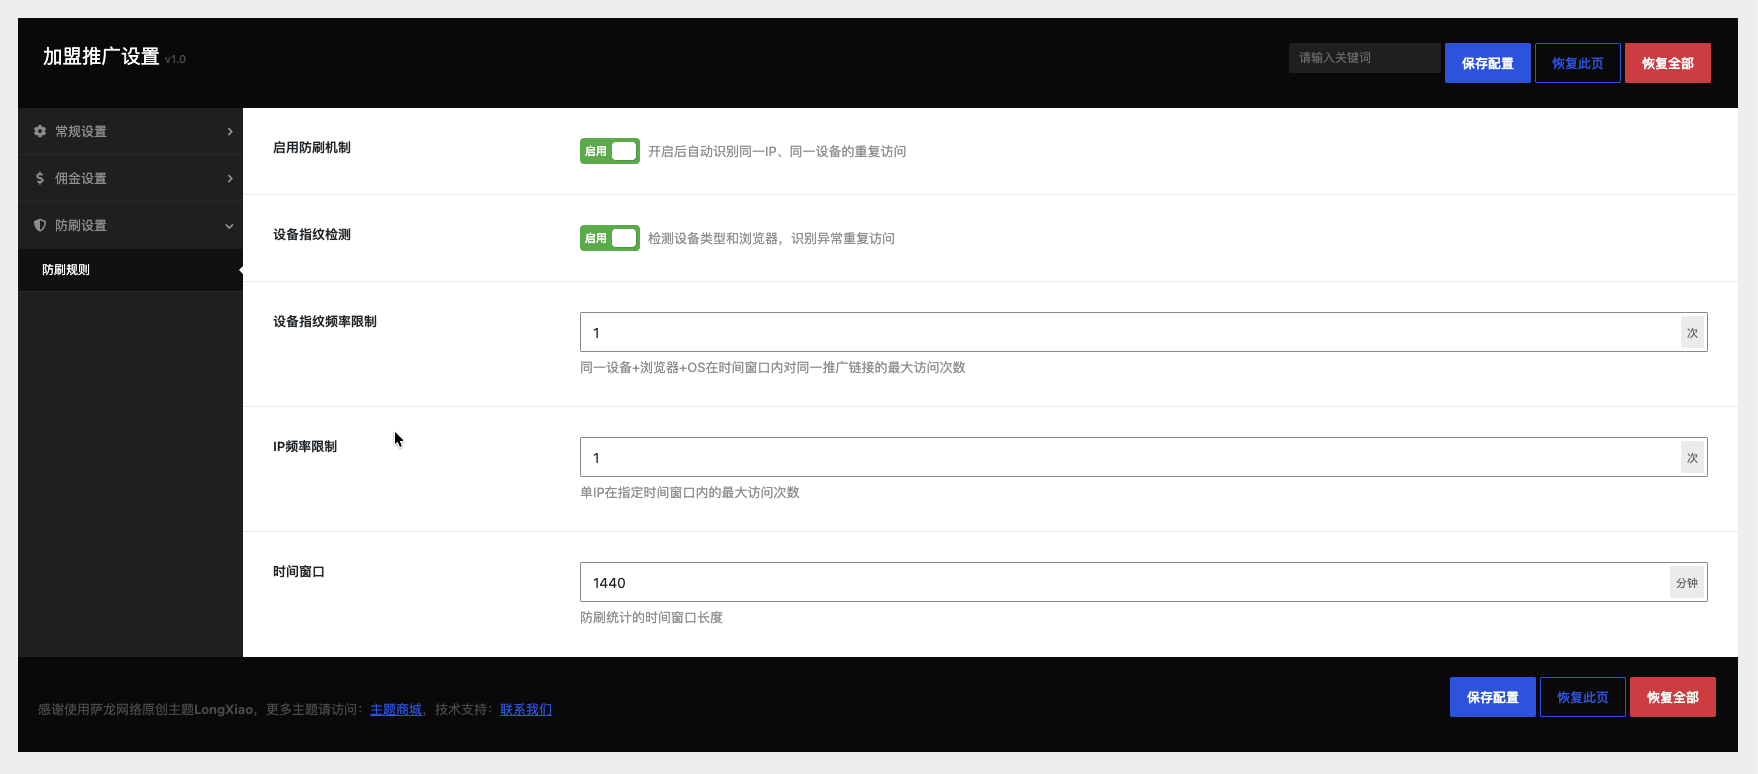This screenshot has height=774, width=1758.
Task: Click the 时间窗口 label
Action: pyautogui.click(x=299, y=571)
